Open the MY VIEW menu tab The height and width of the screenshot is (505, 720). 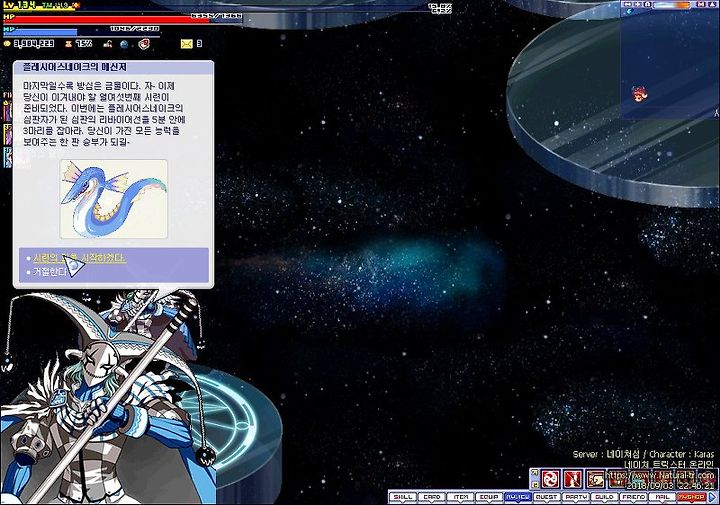click(x=518, y=497)
